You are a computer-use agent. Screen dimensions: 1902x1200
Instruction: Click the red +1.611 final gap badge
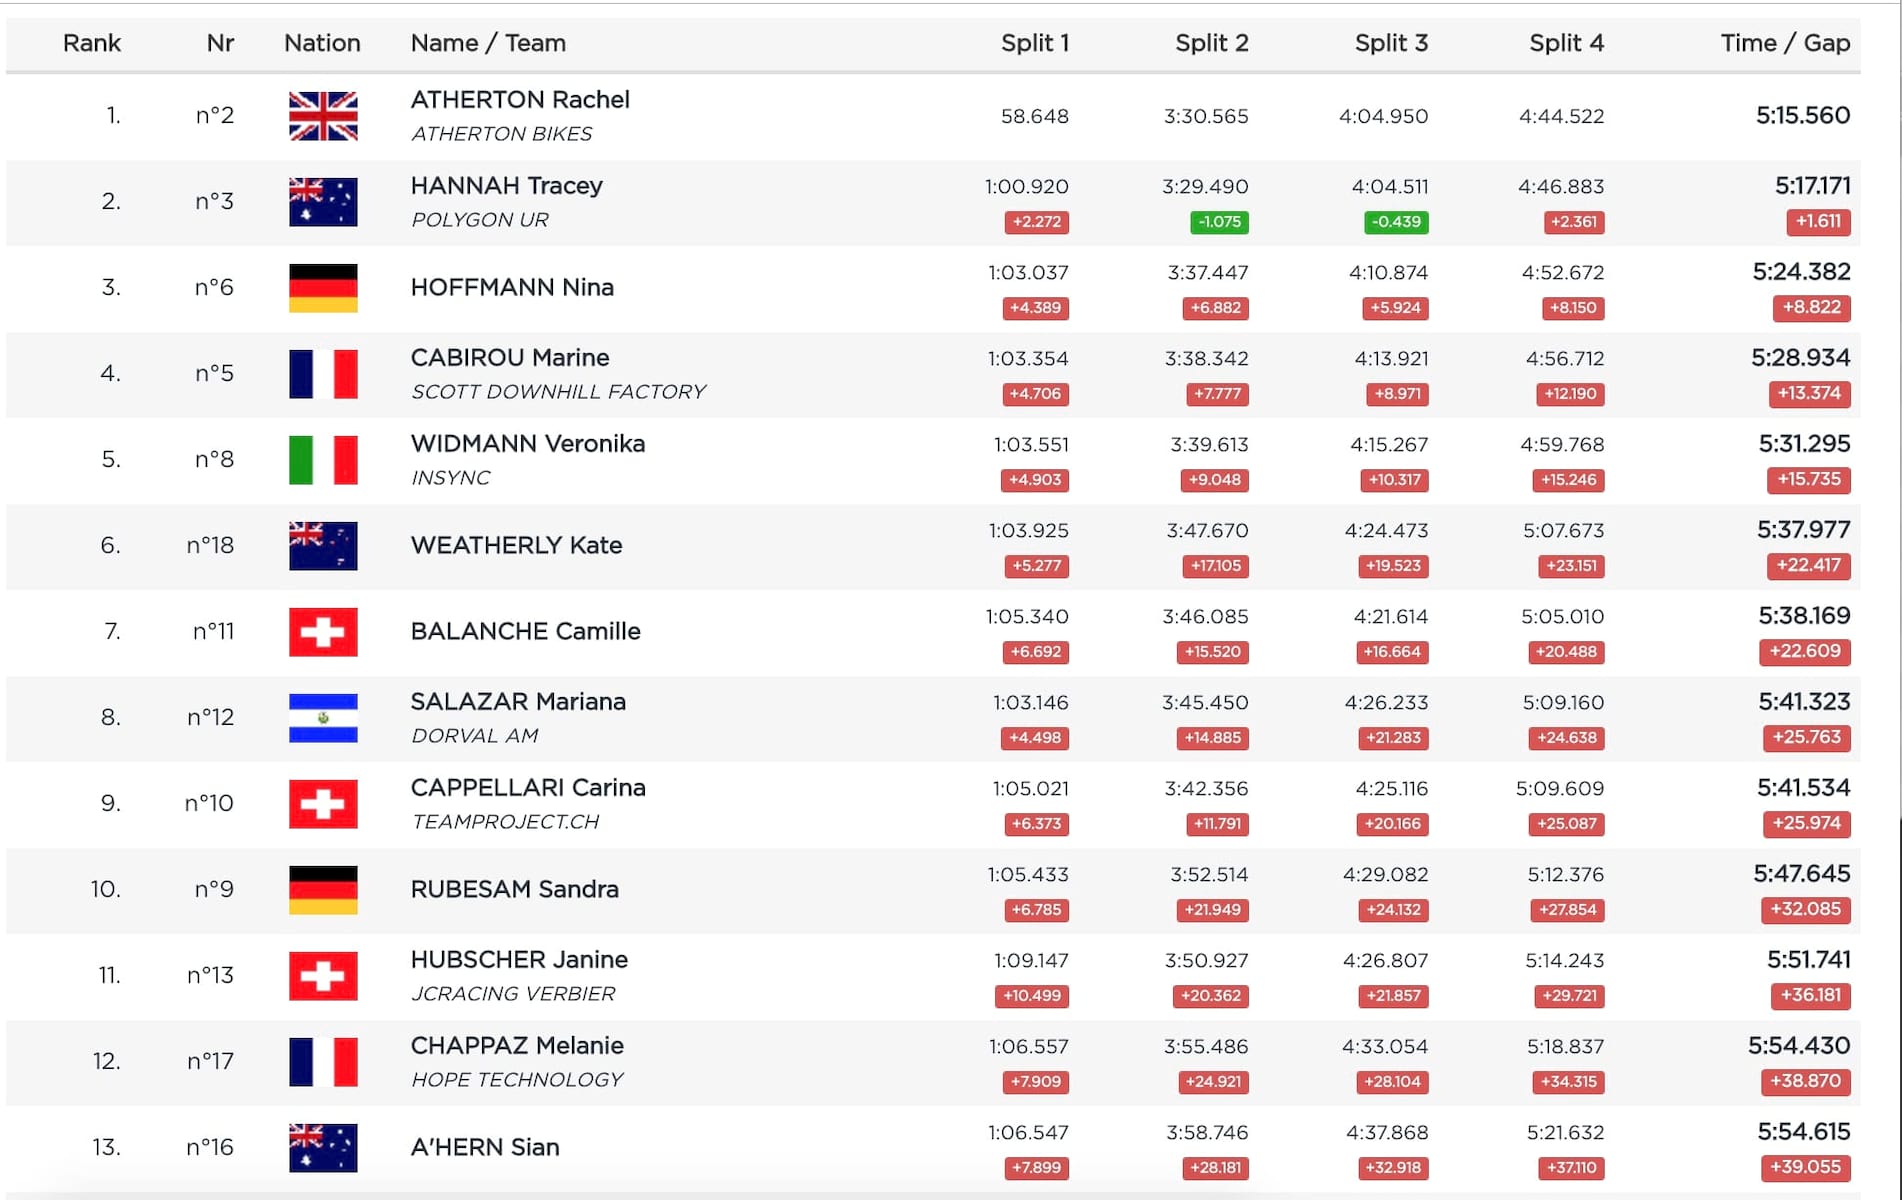1817,222
